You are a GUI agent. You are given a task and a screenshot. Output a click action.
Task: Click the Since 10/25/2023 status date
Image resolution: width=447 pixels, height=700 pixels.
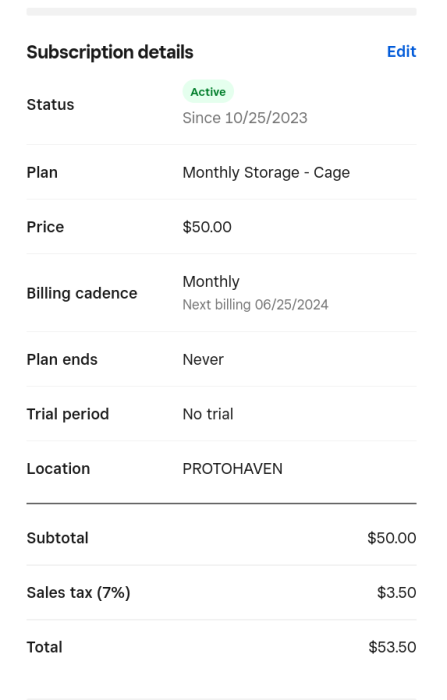245,118
